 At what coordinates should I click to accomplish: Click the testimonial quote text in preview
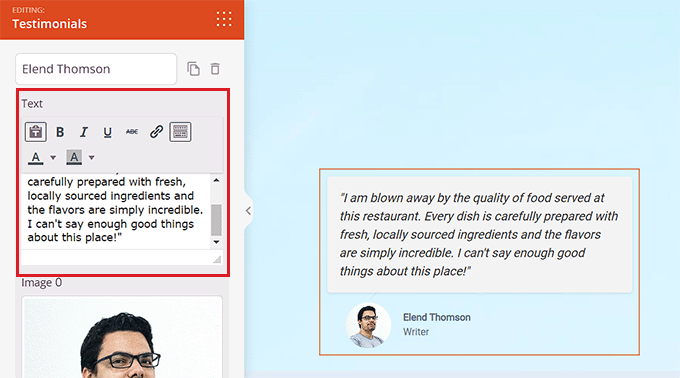pos(479,235)
